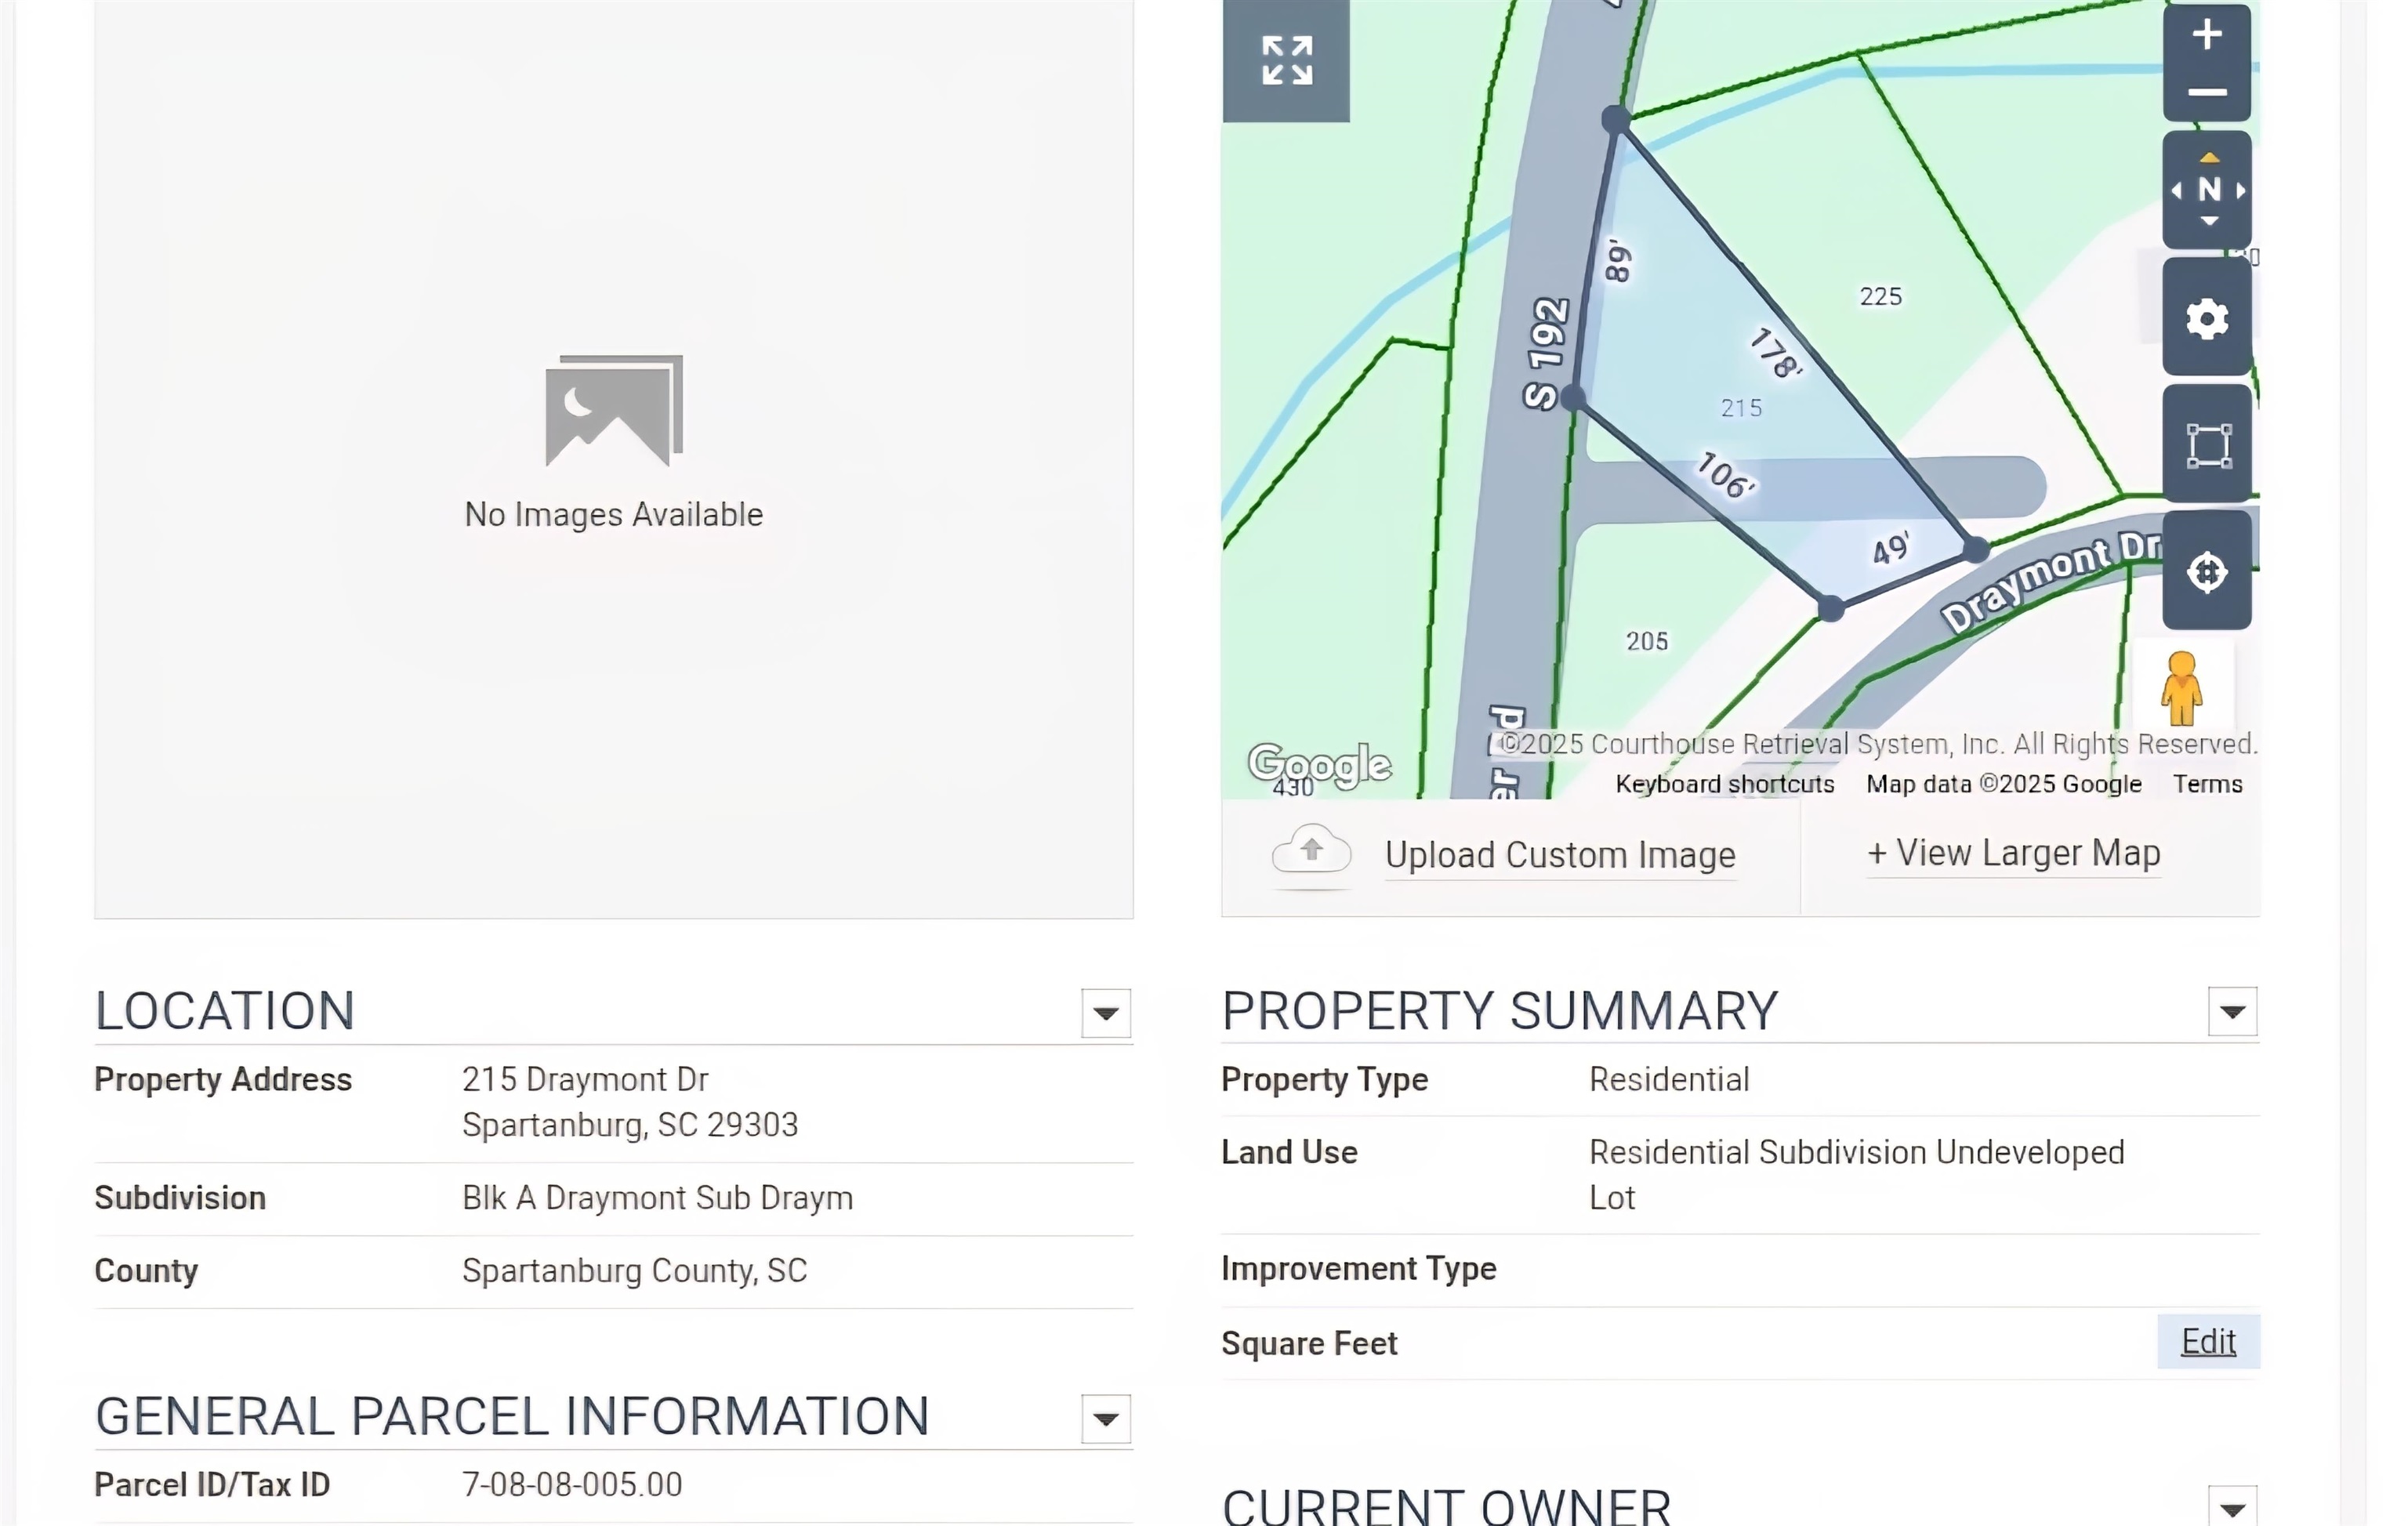Click the N compass rotation control

pyautogui.click(x=2208, y=190)
